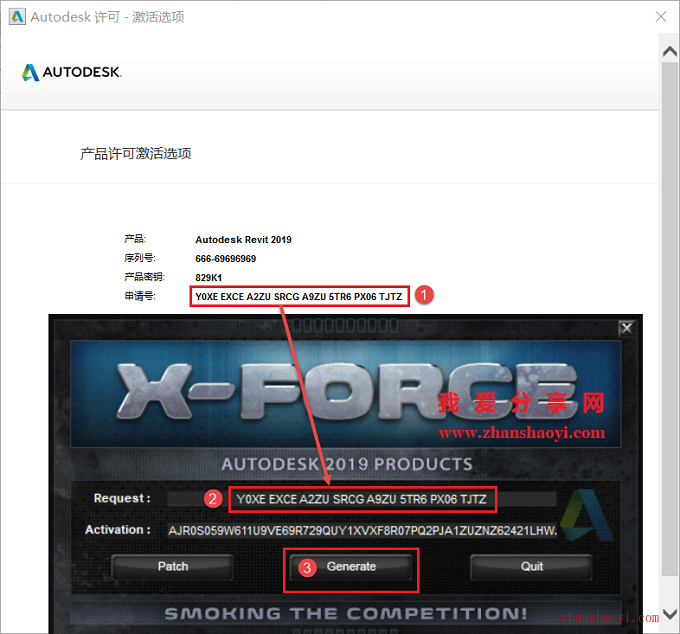Click the product key 829K1
This screenshot has width=680, height=634.
(x=209, y=278)
